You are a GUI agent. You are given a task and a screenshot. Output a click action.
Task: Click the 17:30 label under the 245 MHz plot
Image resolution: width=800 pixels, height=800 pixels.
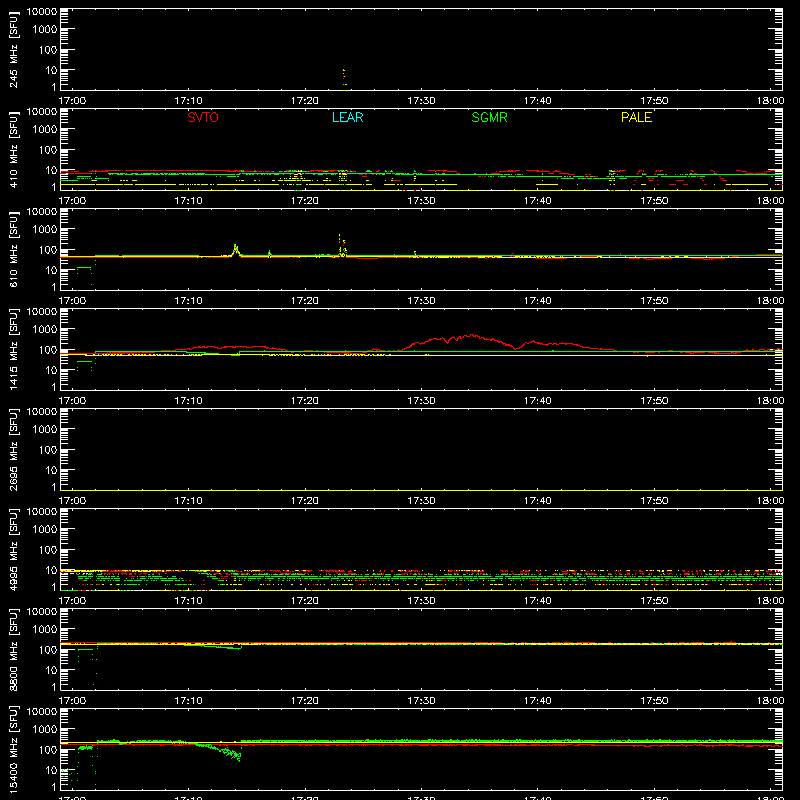click(421, 101)
